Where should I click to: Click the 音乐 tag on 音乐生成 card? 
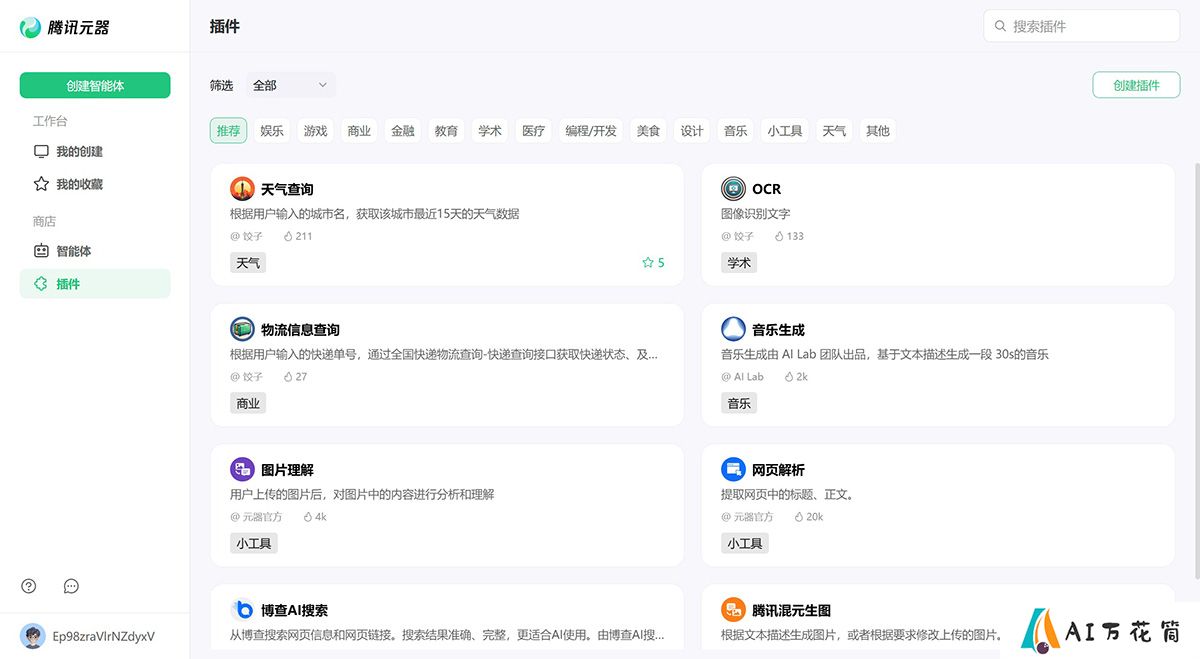[x=739, y=403]
